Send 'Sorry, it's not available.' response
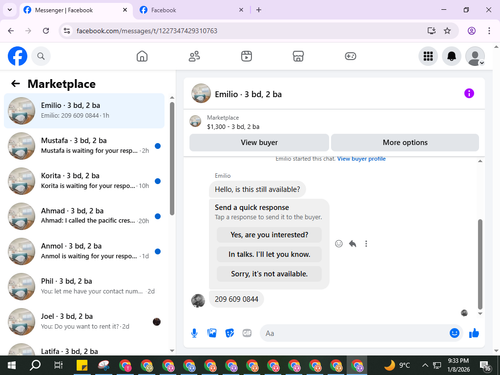Image resolution: width=500 pixels, height=375 pixels. pos(269,274)
